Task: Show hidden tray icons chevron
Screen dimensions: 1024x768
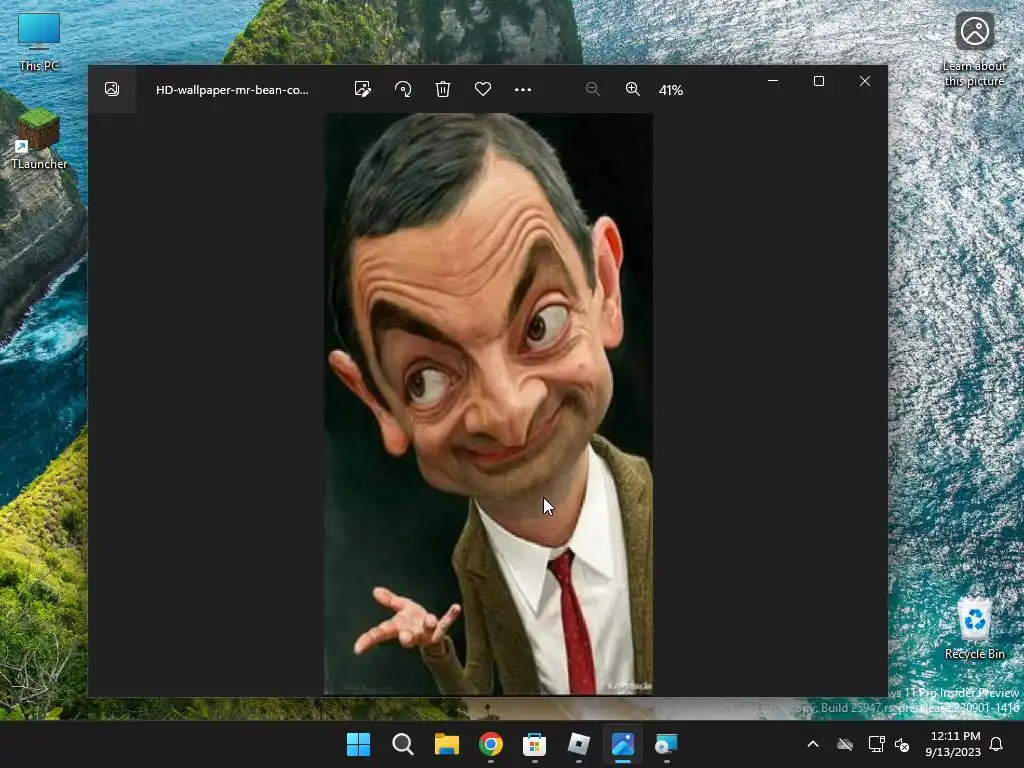Action: tap(812, 744)
